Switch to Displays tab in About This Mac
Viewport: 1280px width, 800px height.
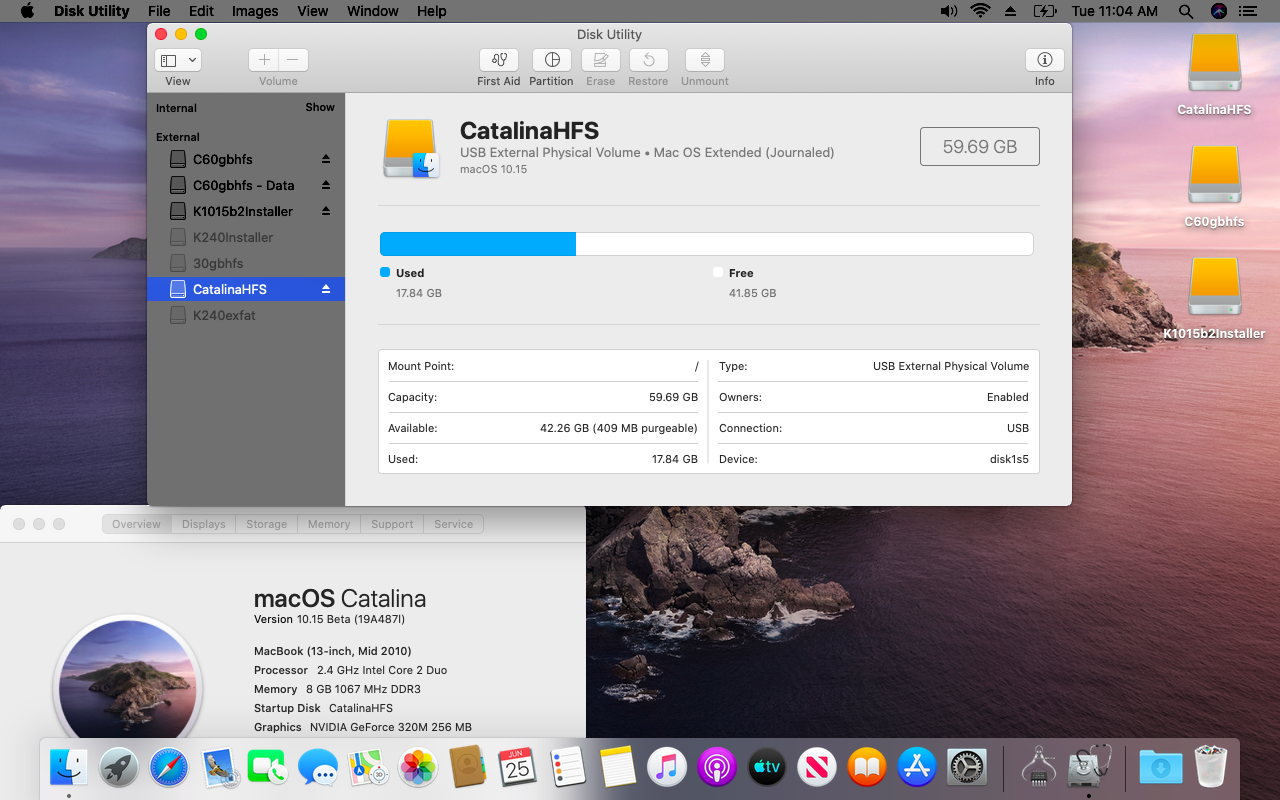[204, 524]
